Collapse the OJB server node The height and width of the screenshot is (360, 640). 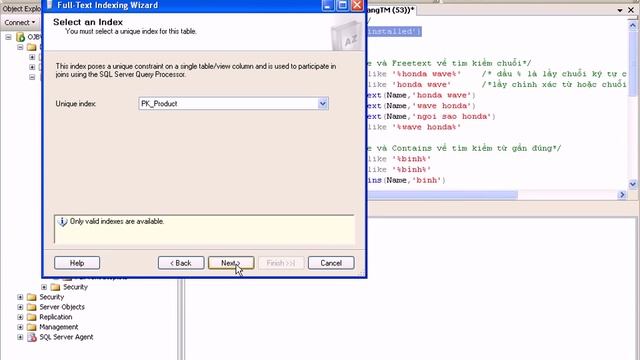(8, 37)
